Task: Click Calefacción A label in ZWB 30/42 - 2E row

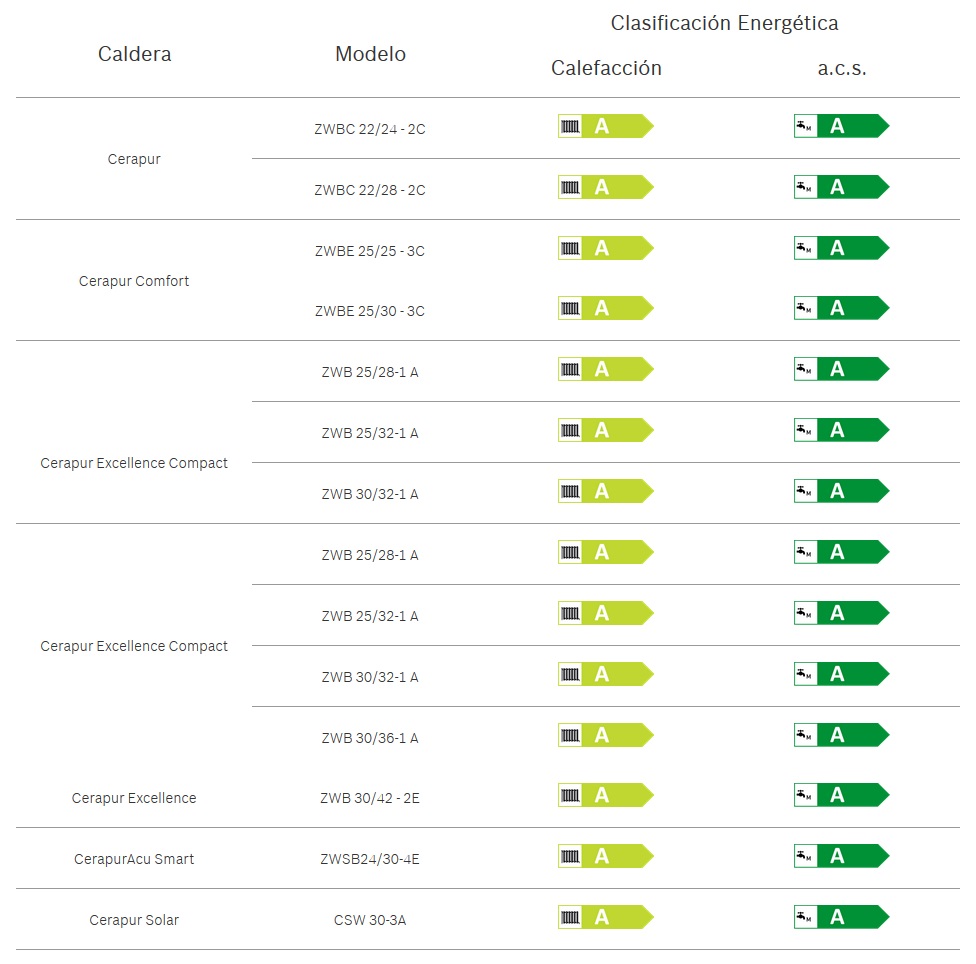Action: (606, 795)
